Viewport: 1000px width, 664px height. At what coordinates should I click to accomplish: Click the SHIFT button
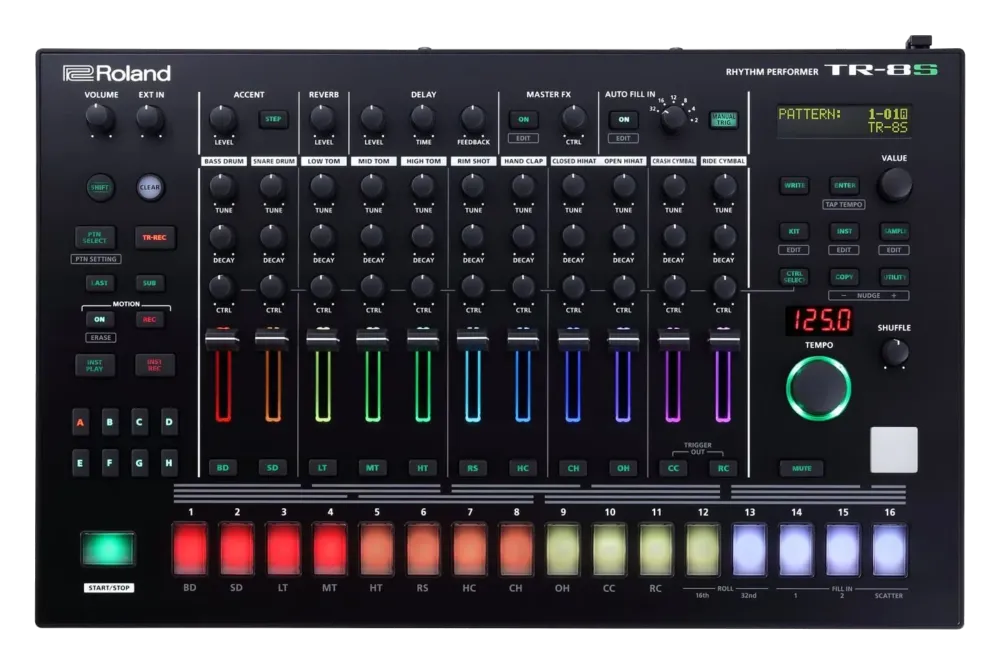100,188
